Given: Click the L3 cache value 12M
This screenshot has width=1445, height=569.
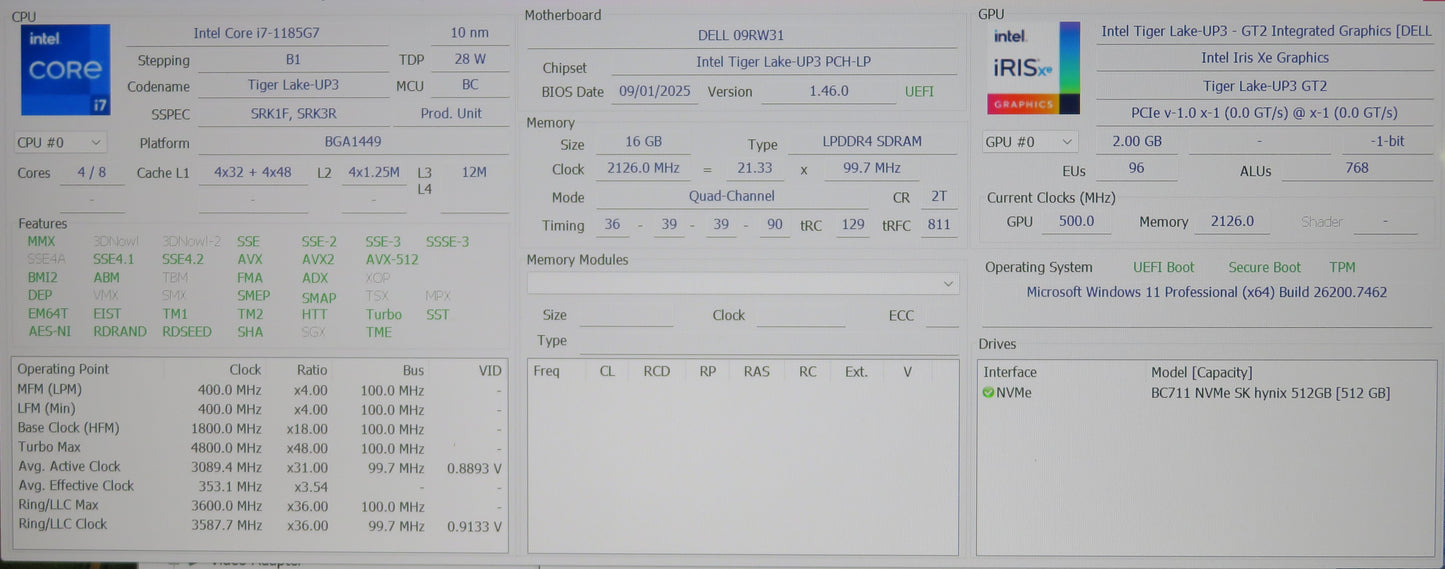Looking at the screenshot, I should point(474,172).
